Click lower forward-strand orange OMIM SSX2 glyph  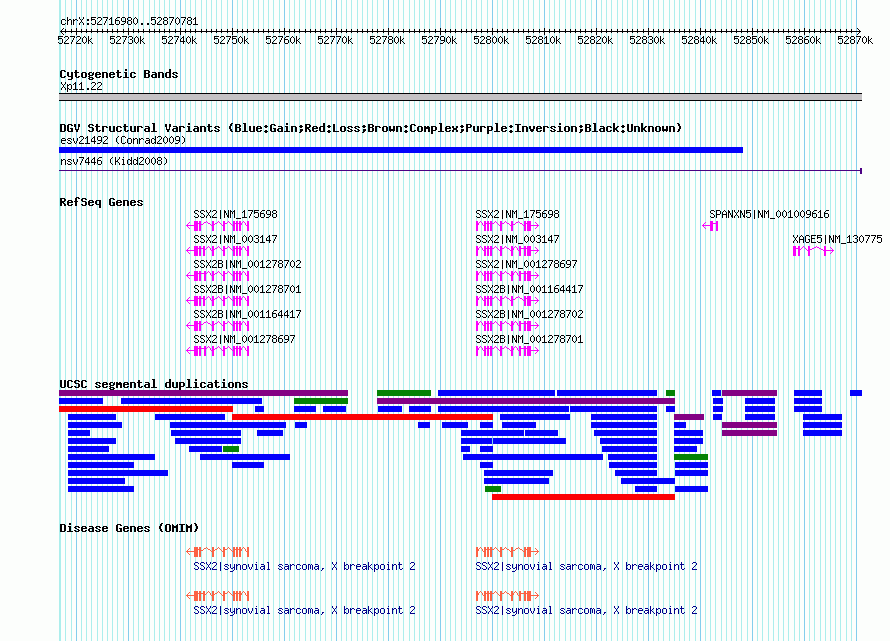(x=507, y=596)
